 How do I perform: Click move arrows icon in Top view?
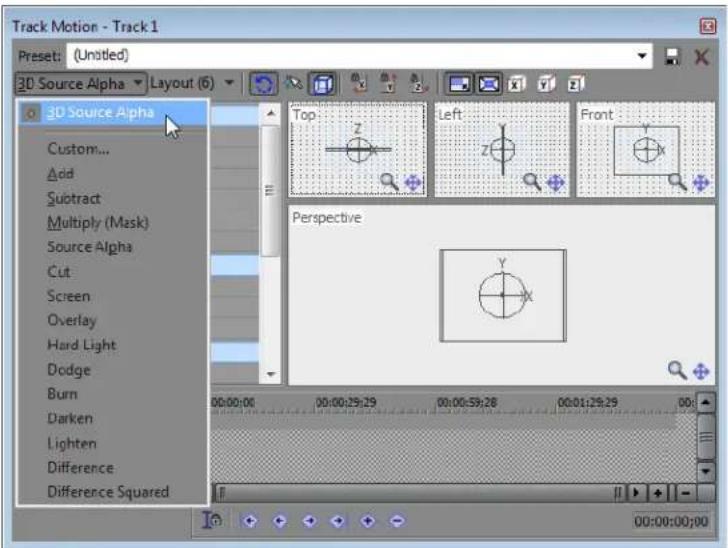[413, 183]
